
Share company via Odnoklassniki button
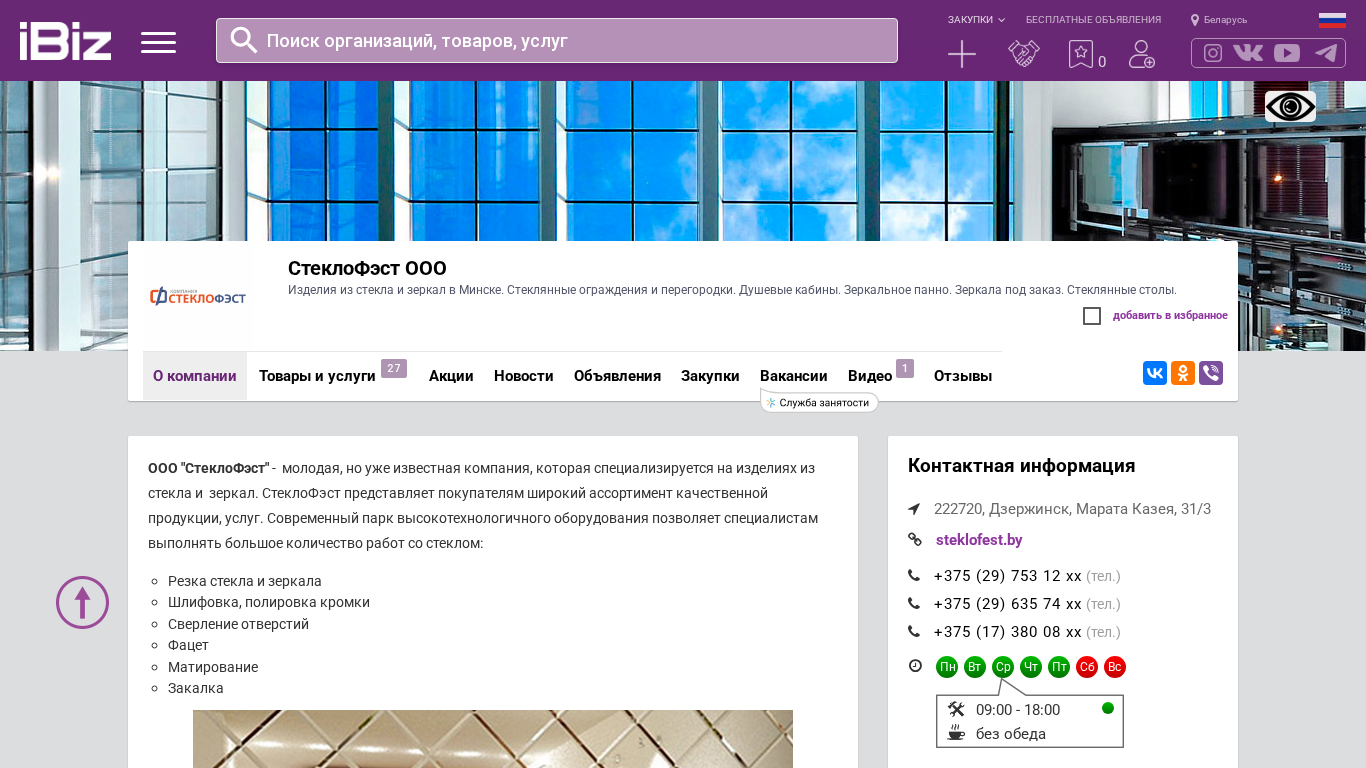pyautogui.click(x=1183, y=373)
